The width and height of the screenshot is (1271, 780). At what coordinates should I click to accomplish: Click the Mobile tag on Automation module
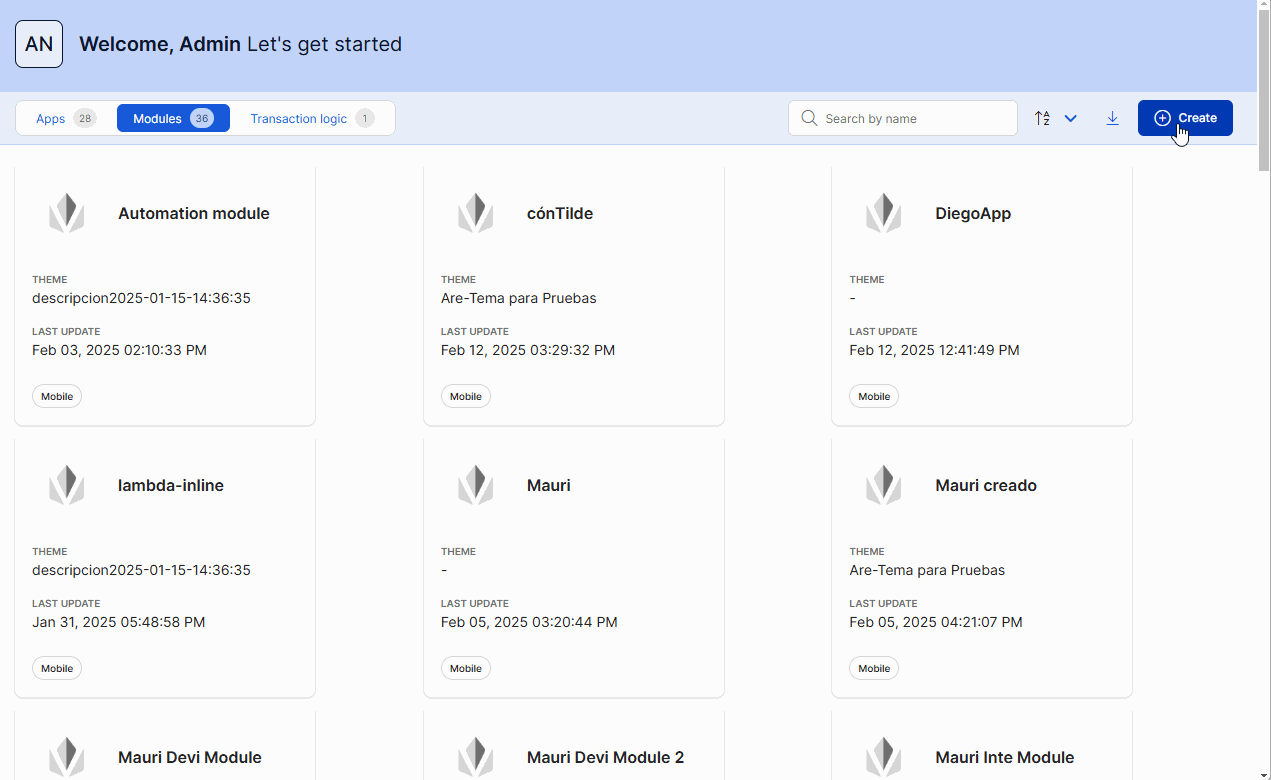coord(57,396)
